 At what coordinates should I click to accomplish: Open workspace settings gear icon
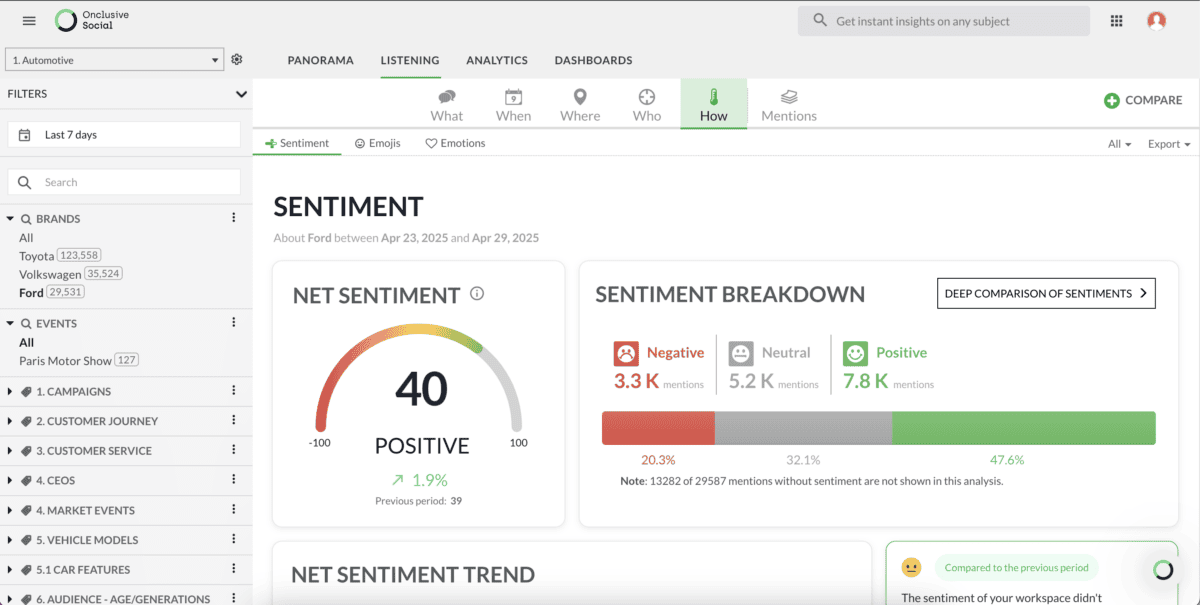click(237, 59)
